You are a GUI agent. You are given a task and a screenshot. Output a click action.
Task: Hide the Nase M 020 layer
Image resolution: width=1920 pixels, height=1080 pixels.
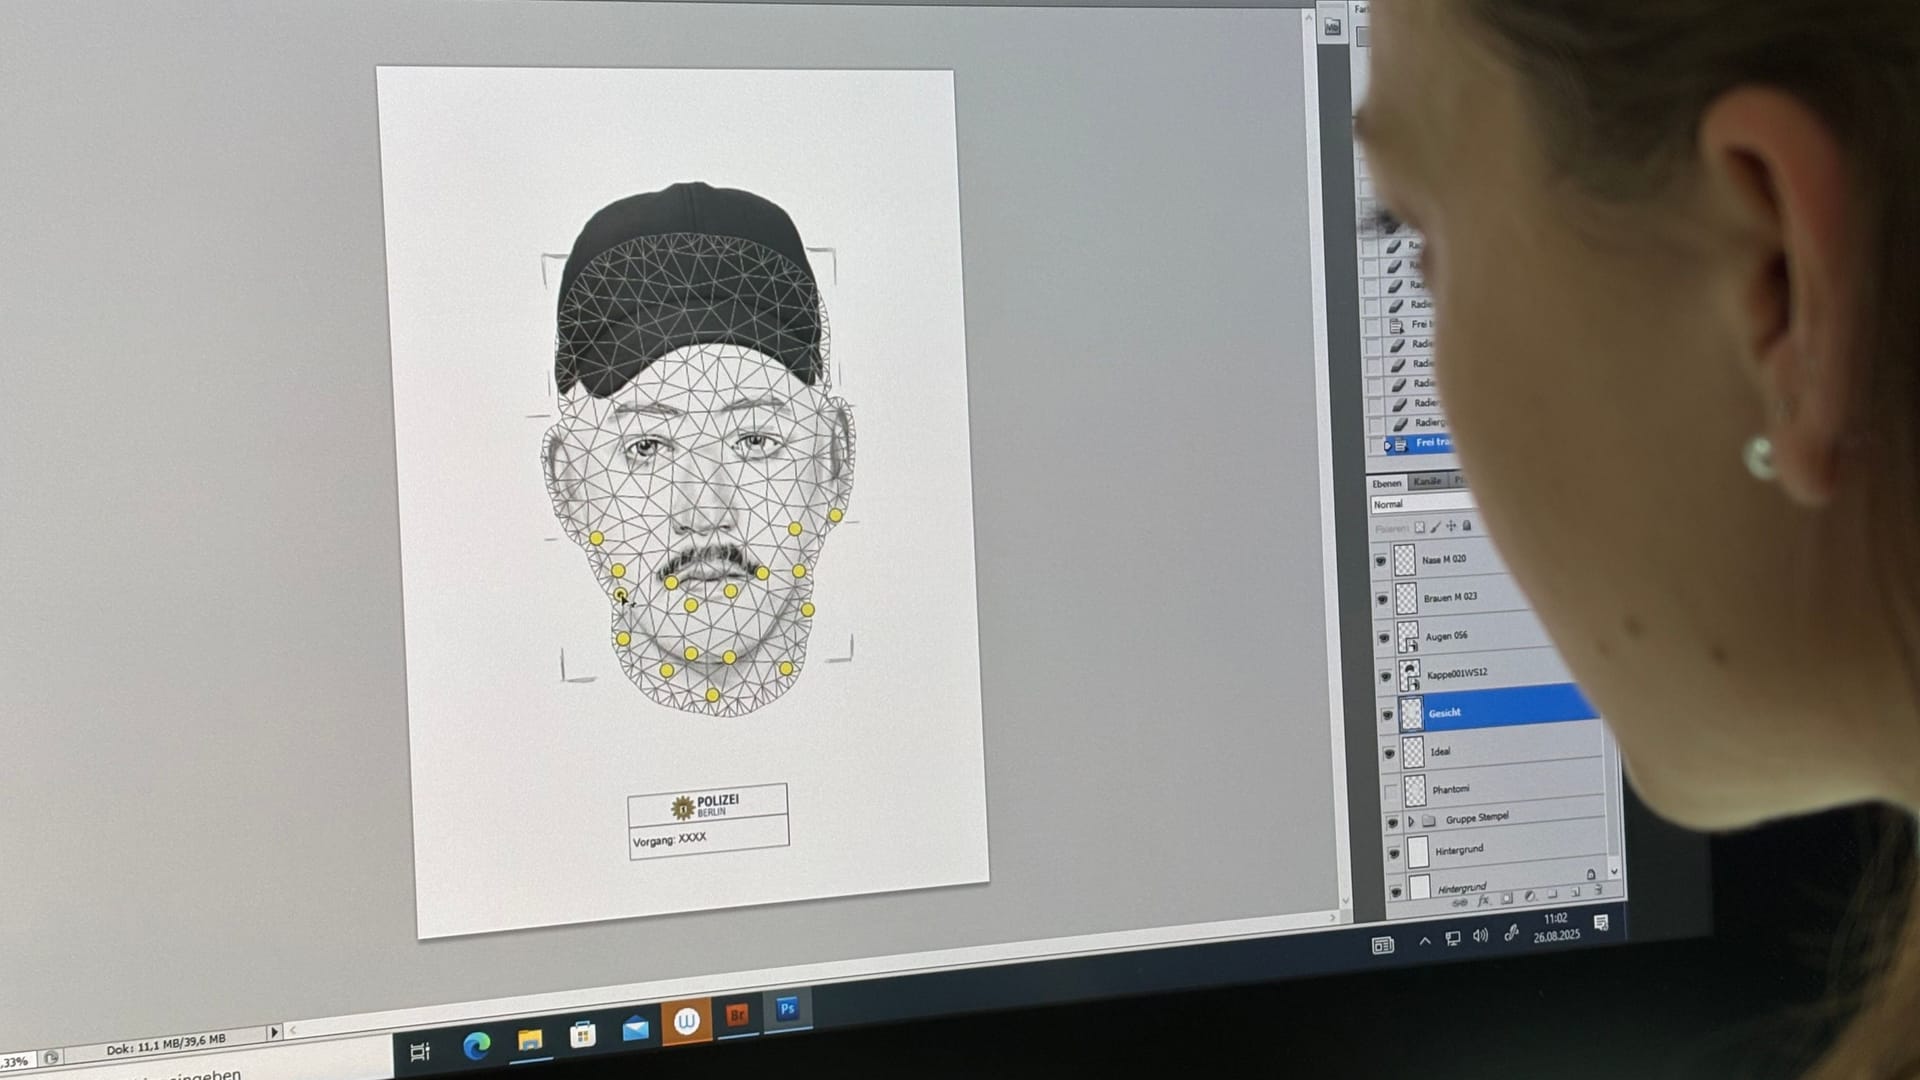[x=1381, y=561]
